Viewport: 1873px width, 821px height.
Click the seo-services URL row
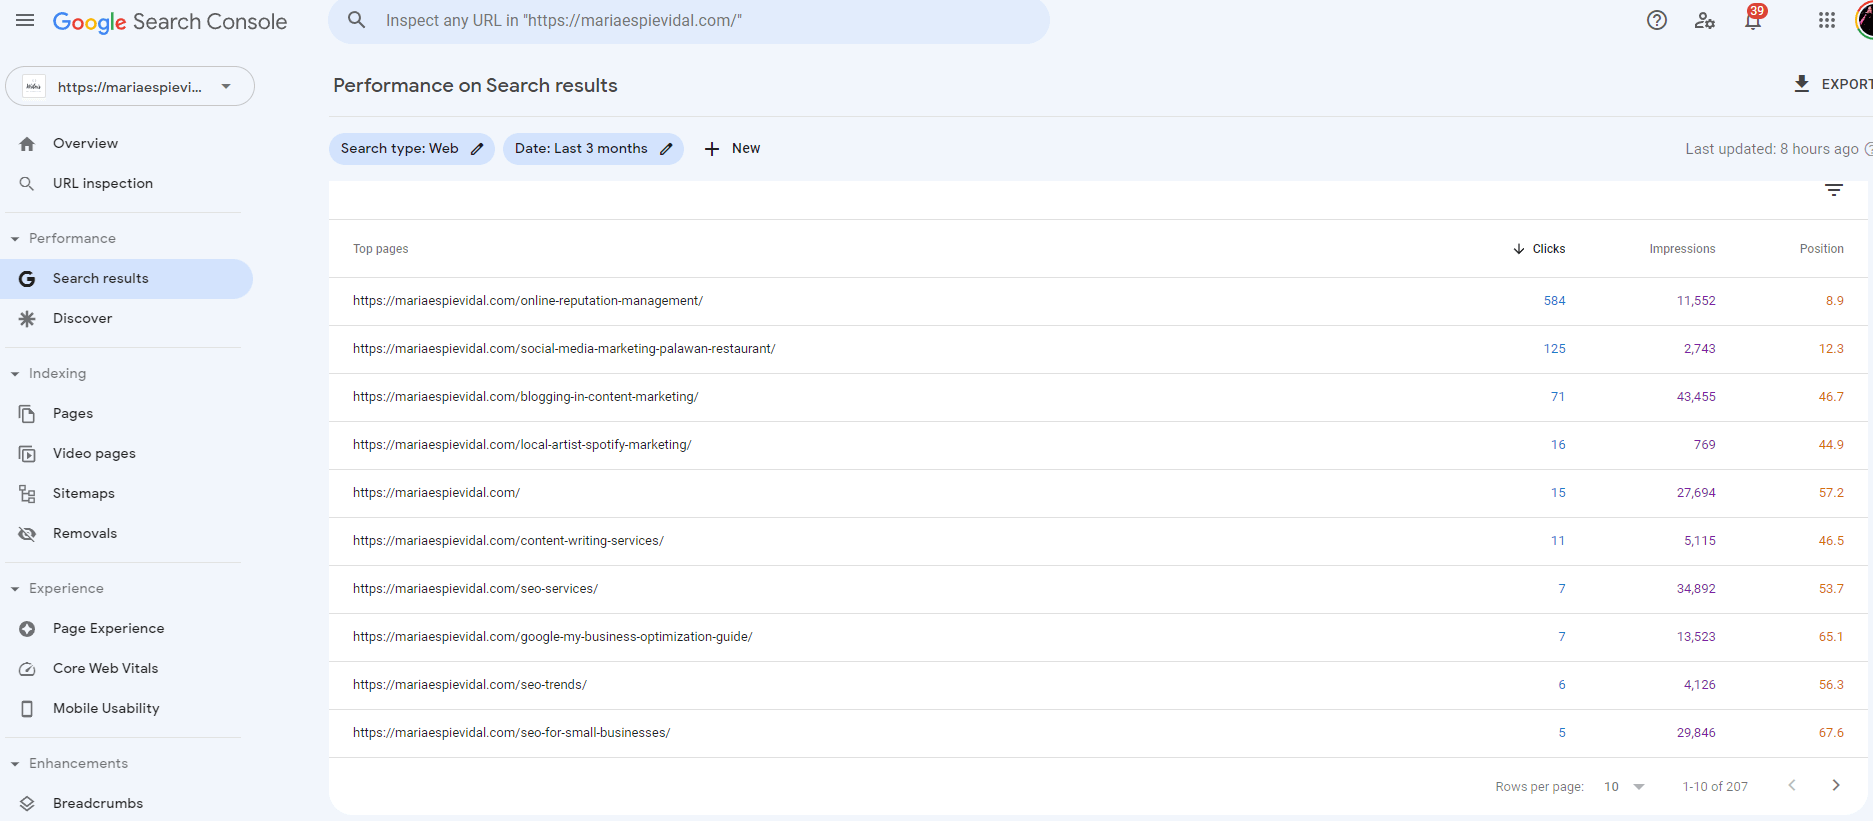click(x=1098, y=589)
